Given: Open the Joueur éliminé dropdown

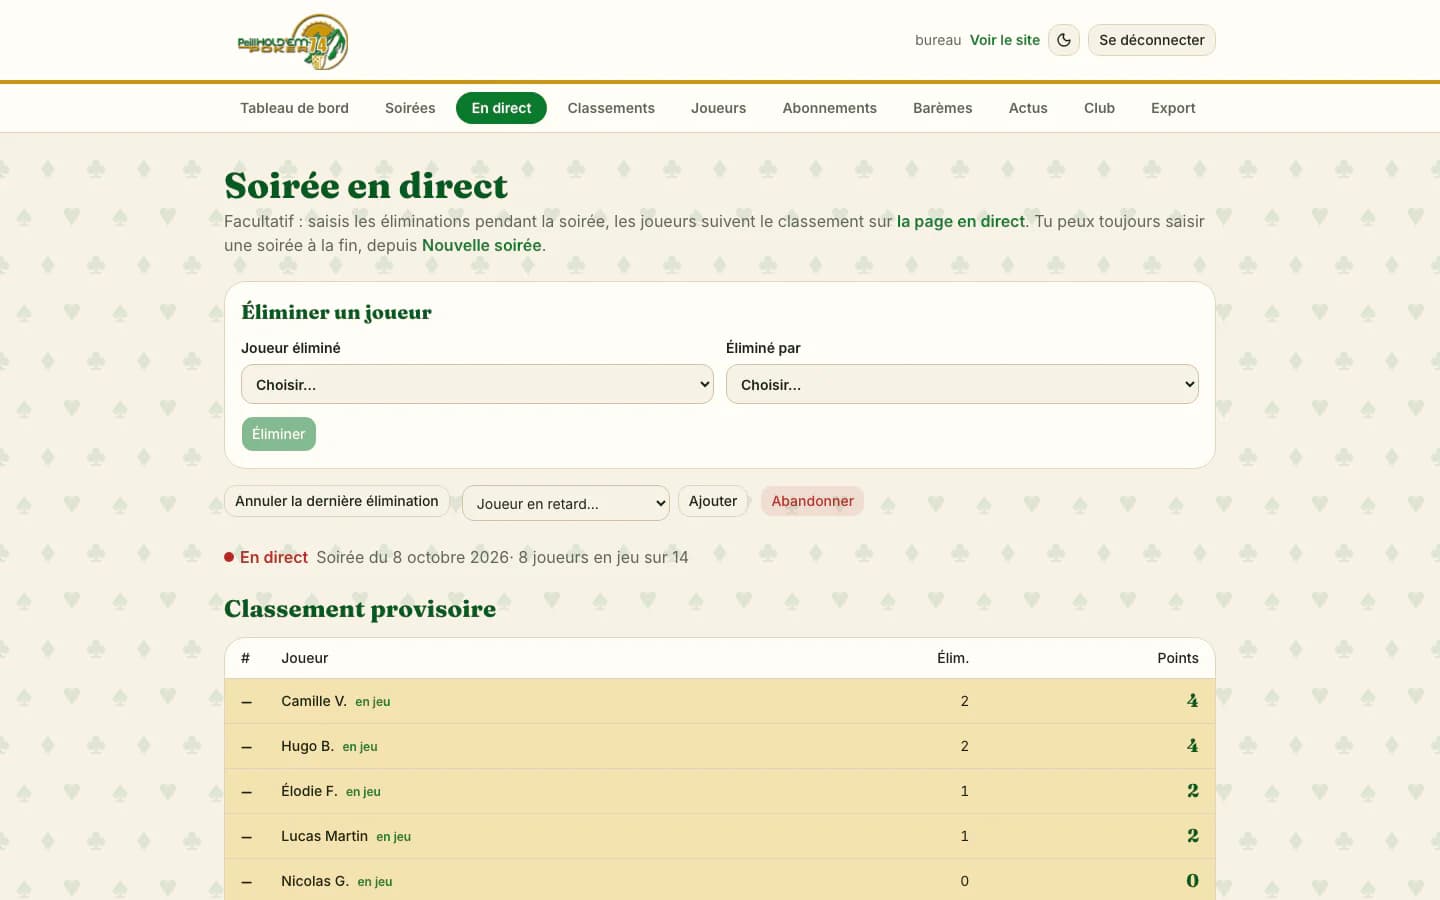Looking at the screenshot, I should (477, 384).
